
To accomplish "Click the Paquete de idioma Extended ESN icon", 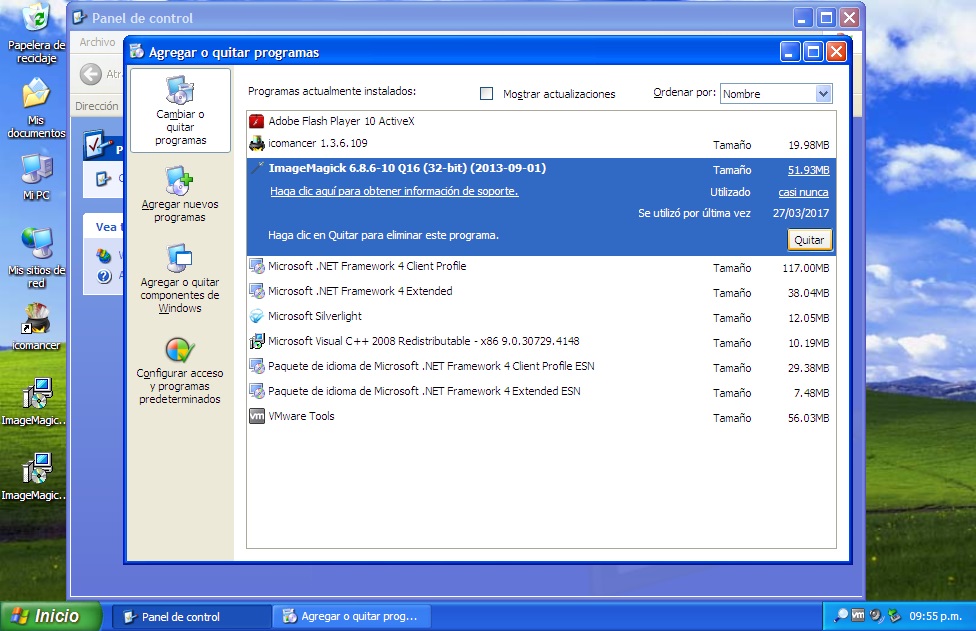I will [x=256, y=391].
